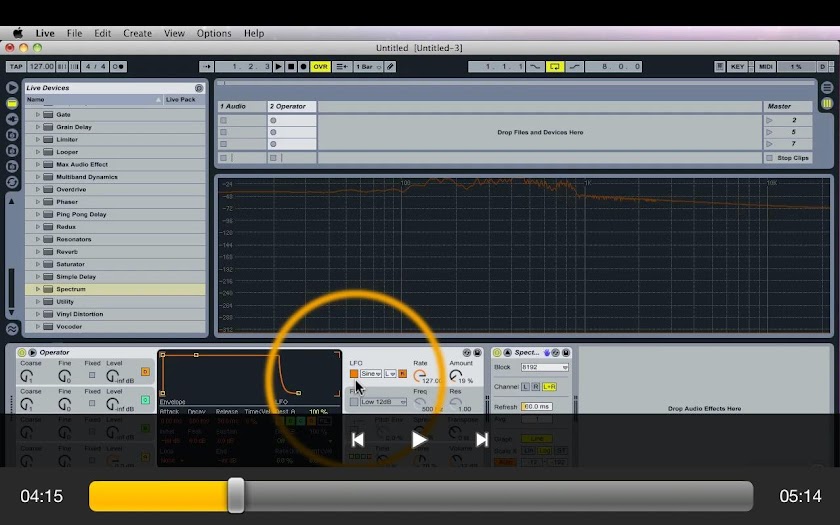The width and height of the screenshot is (840, 525).
Task: Switch to Arrangement view icon
Action: click(x=827, y=87)
